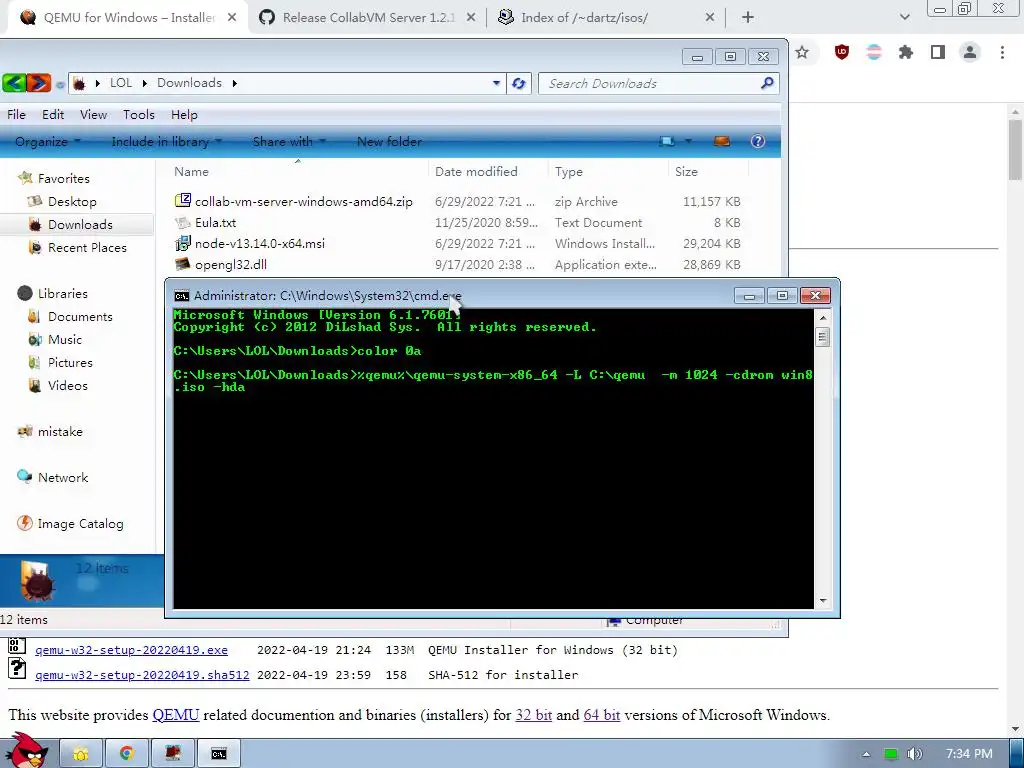Open Chrome tab search chevron
This screenshot has height=768, width=1024.
click(904, 17)
